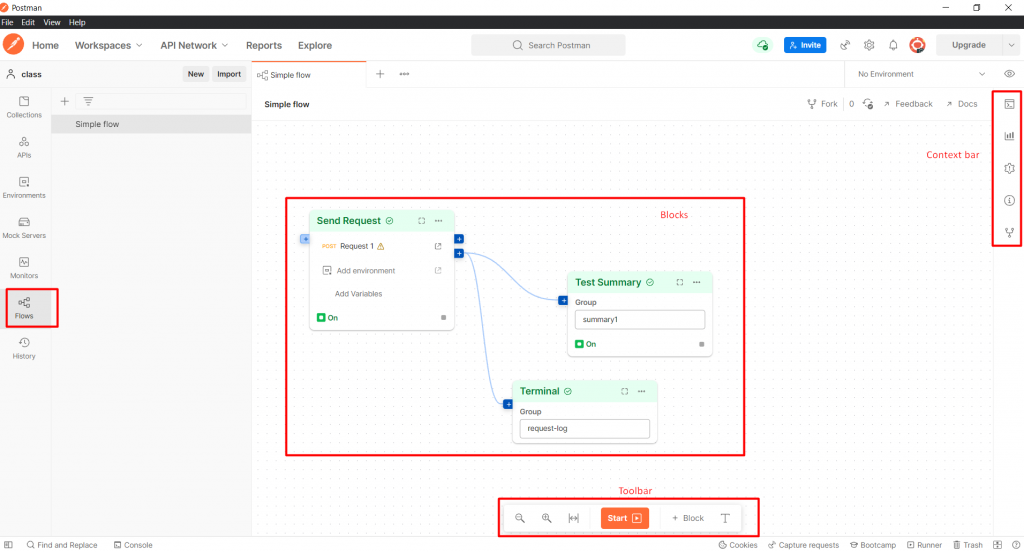
Task: Click the expand icon on Terminal block
Action: 624,391
